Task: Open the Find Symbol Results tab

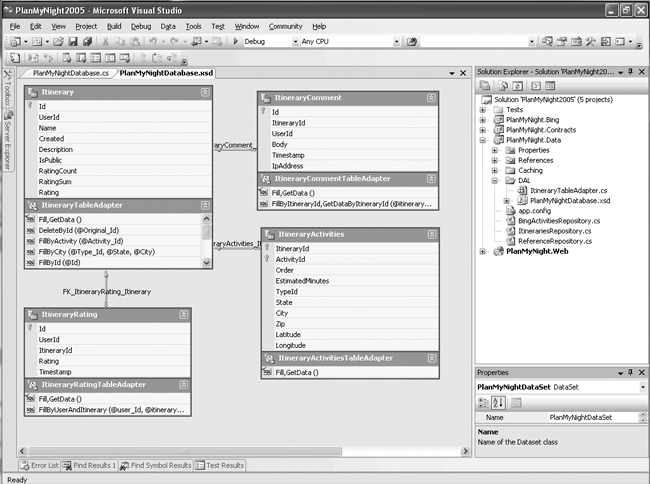Action: click(x=156, y=465)
